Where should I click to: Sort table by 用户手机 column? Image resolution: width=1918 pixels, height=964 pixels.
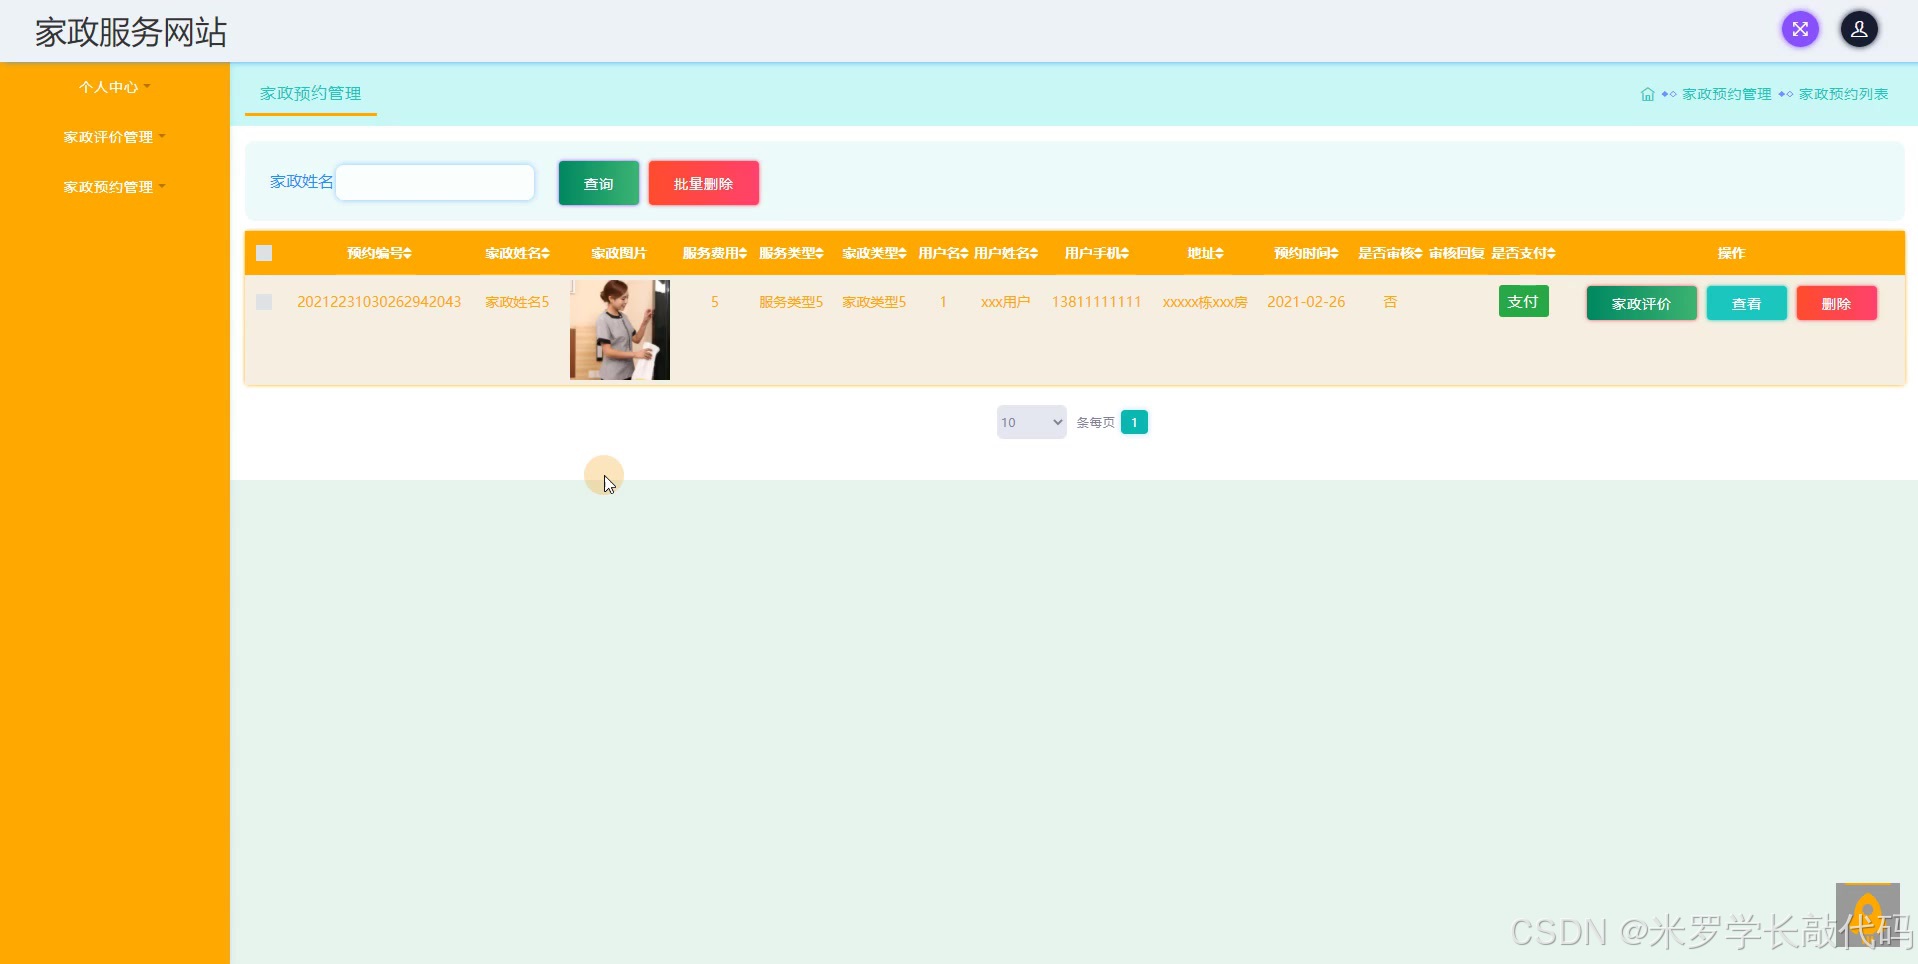tap(1096, 253)
